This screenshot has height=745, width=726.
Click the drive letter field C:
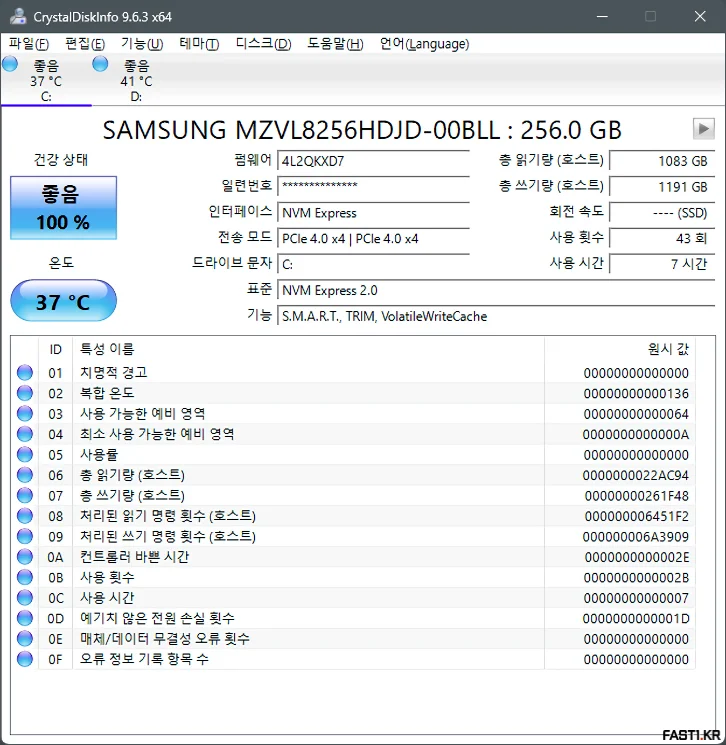(x=373, y=264)
